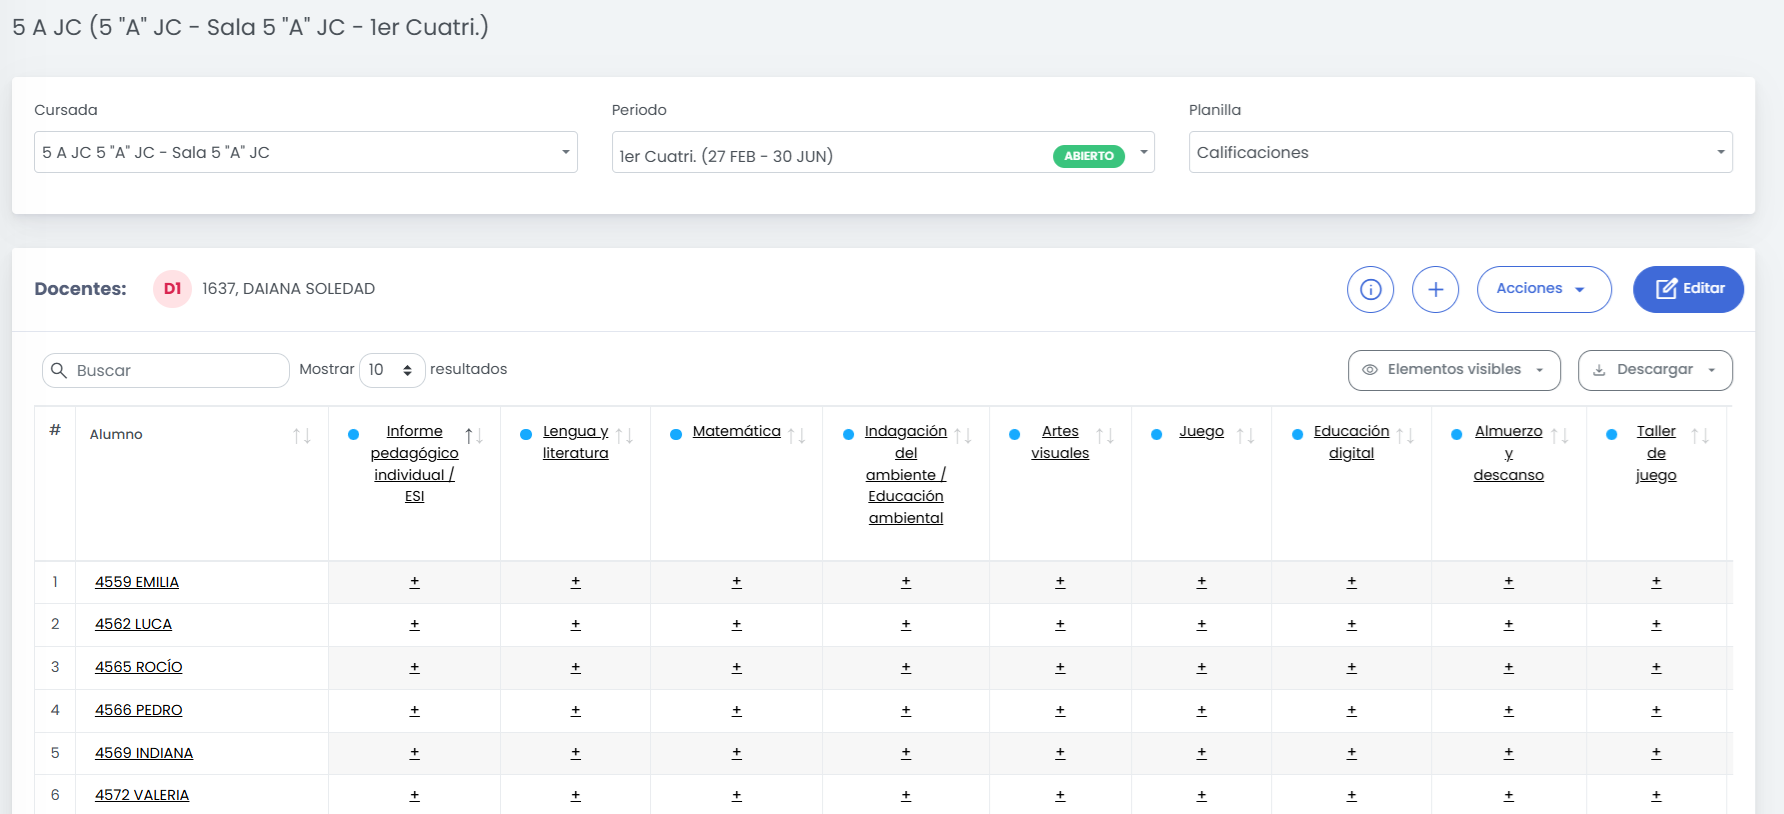Add Taller de juego grade for 4572 VALERIA
Screen dimensions: 1784x814
point(1656,795)
